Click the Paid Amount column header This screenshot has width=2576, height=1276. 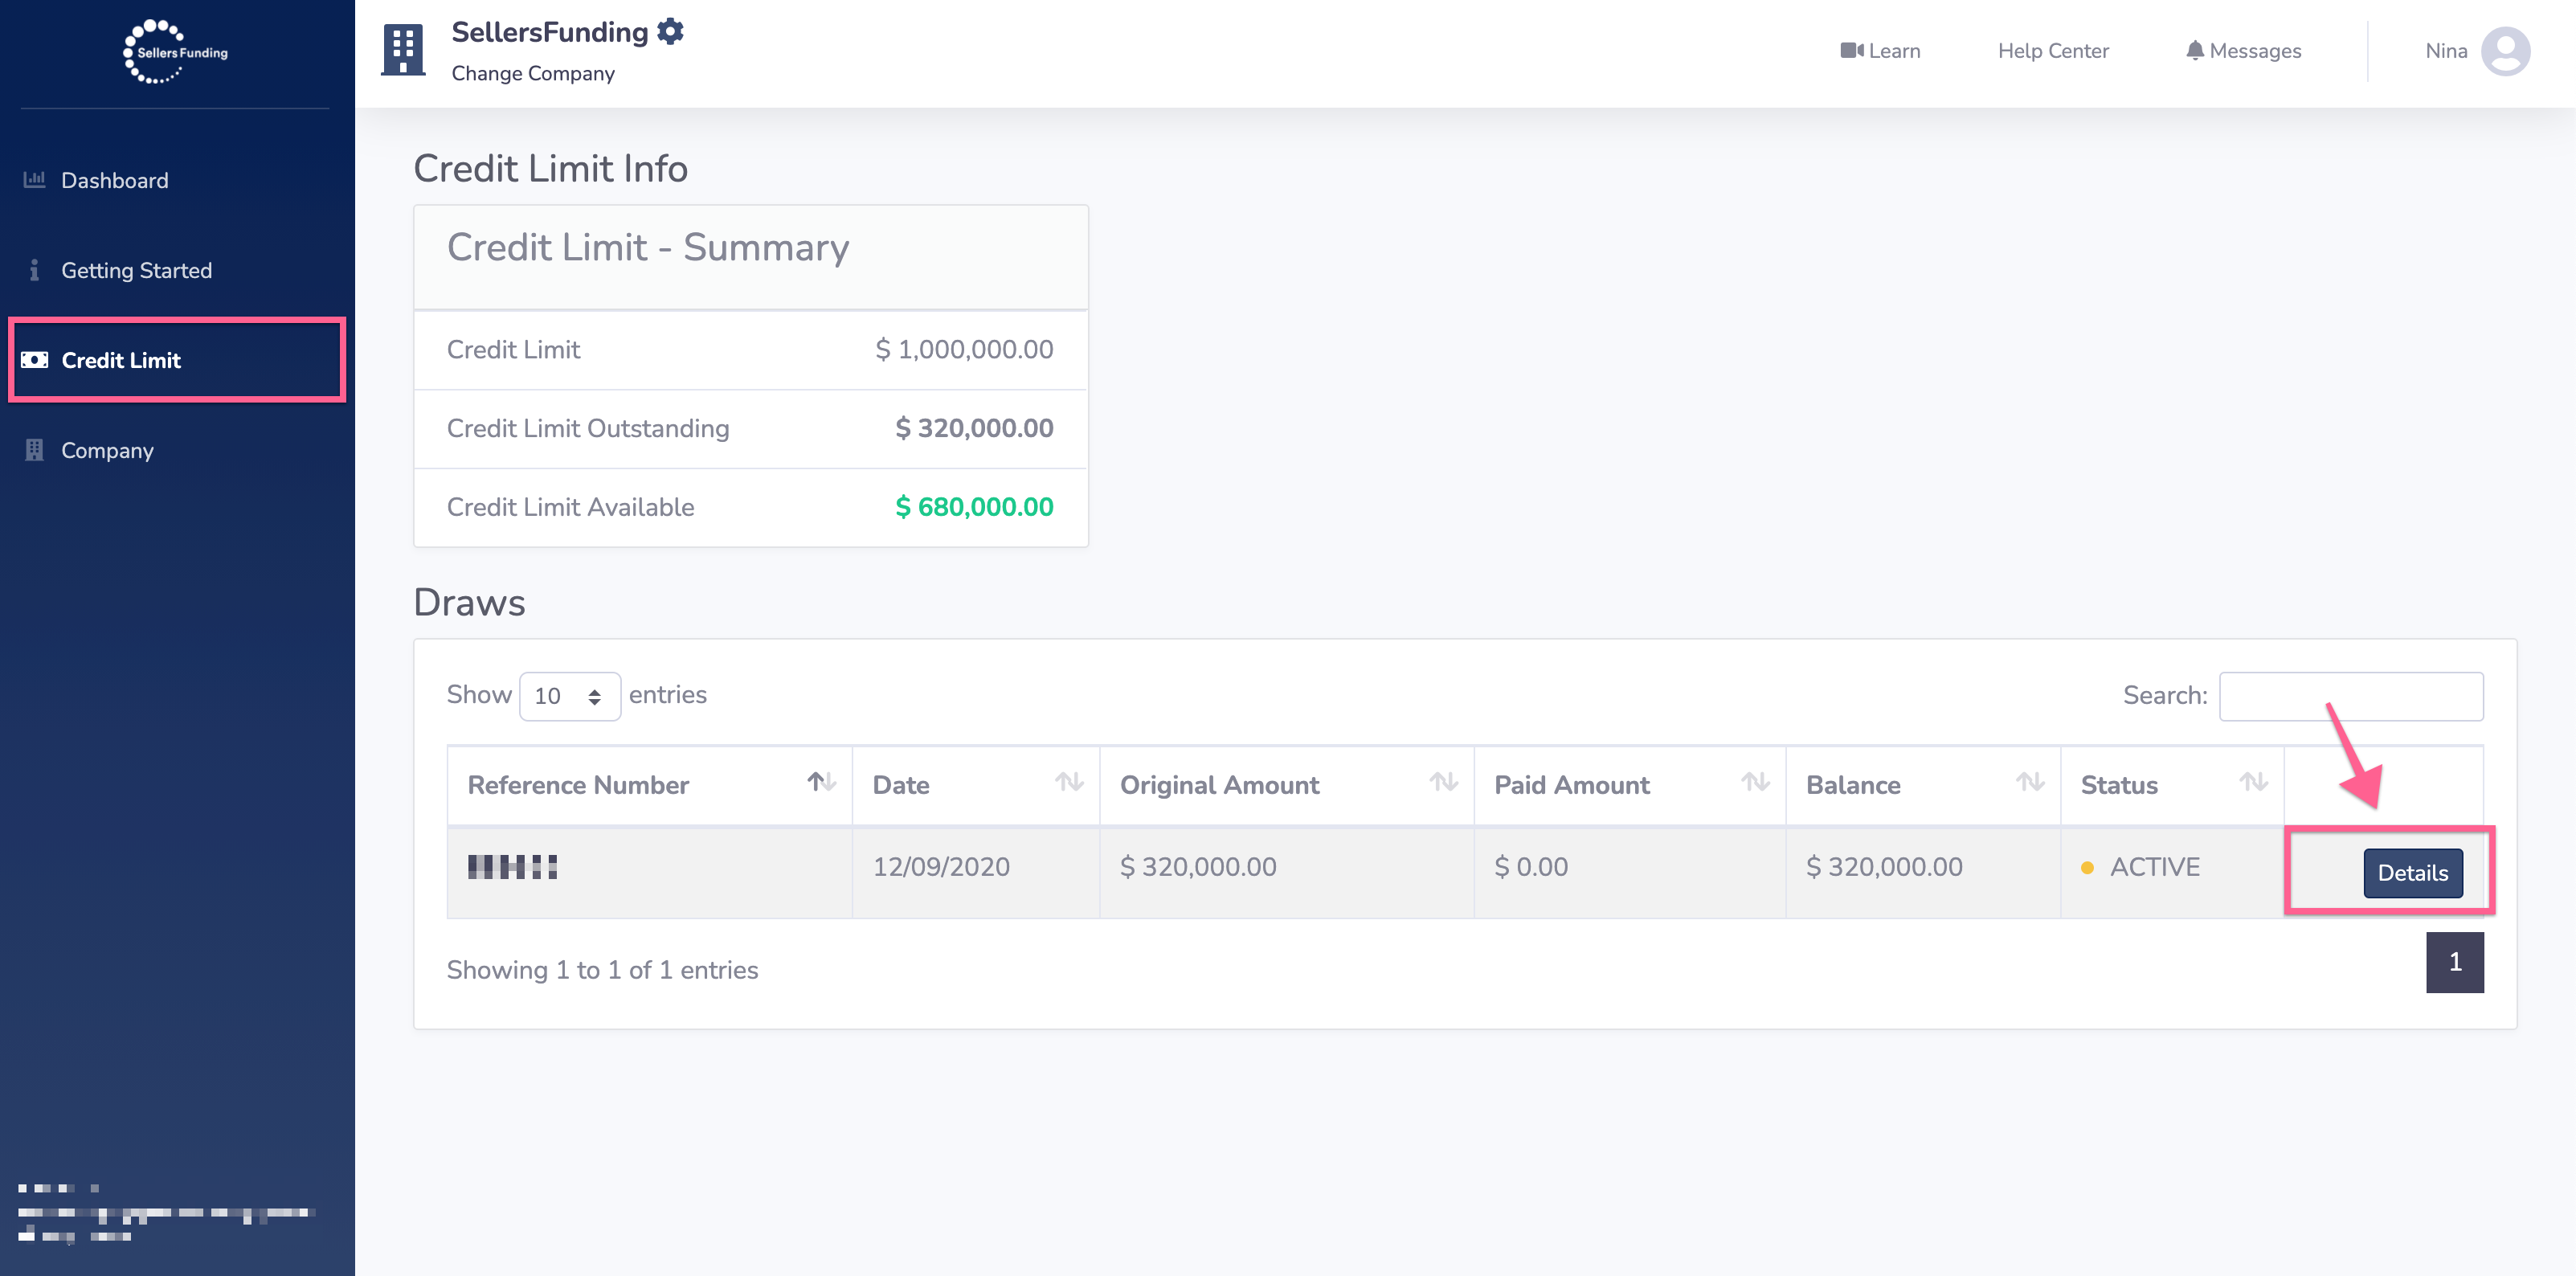(x=1630, y=785)
